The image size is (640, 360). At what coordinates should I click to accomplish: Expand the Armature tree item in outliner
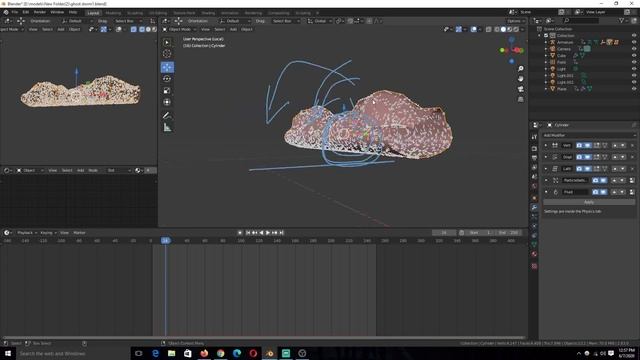pos(546,42)
